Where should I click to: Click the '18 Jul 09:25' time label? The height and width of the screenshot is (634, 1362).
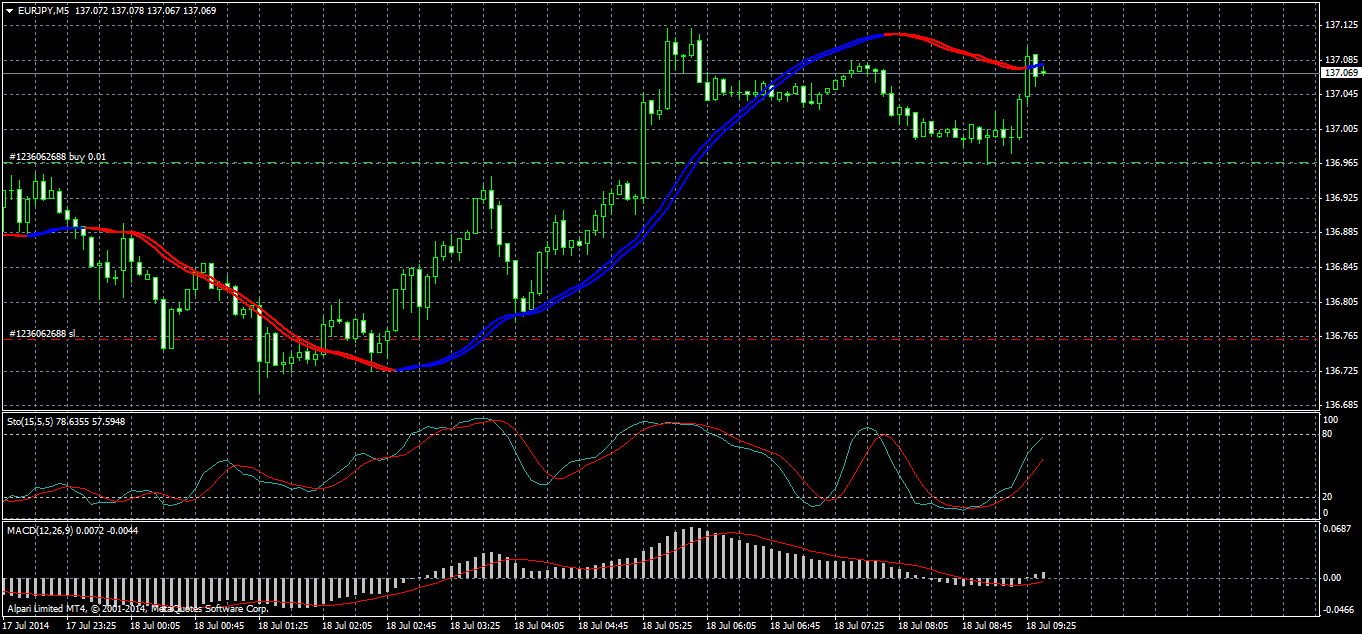pyautogui.click(x=1051, y=625)
